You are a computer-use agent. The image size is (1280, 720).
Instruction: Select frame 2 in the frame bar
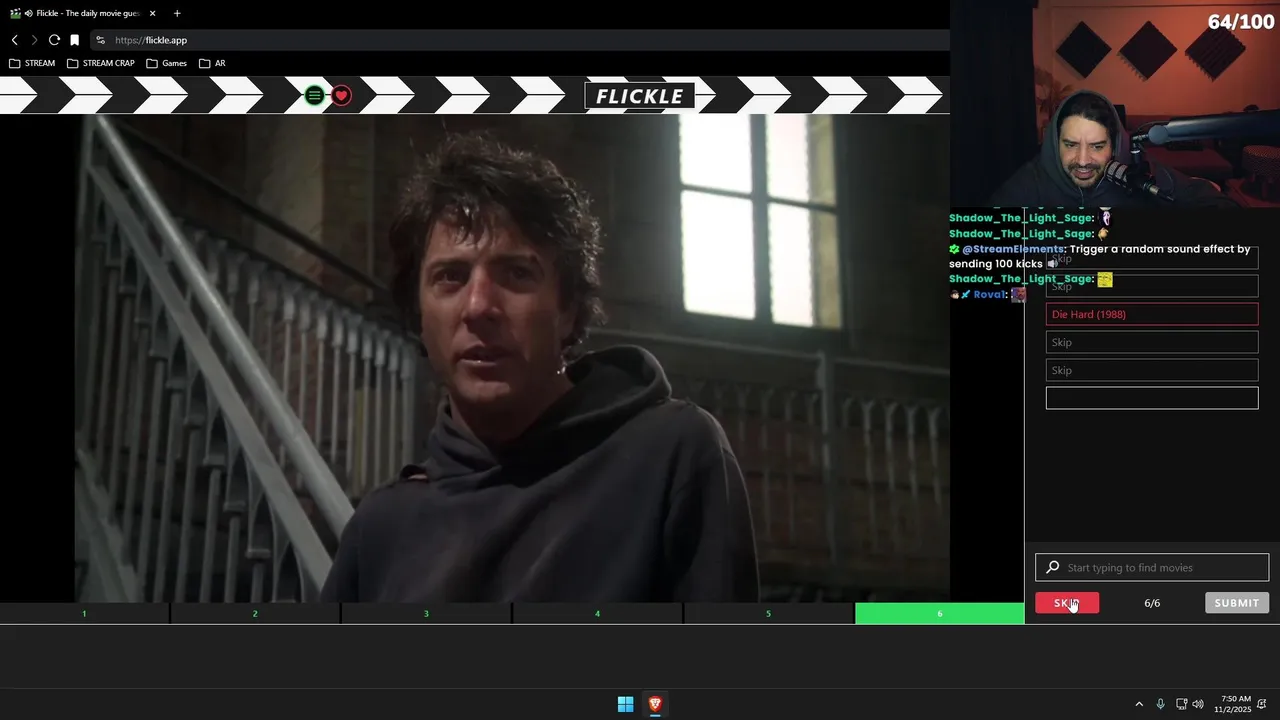(x=255, y=613)
